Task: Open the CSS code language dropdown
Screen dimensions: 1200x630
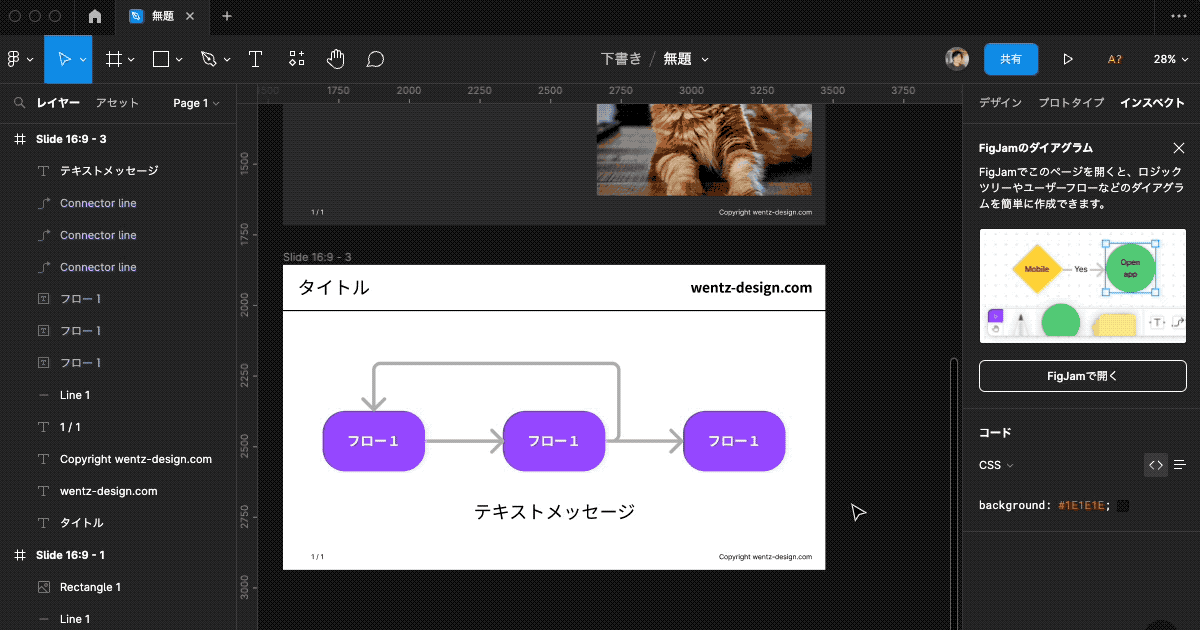Action: click(x=996, y=464)
